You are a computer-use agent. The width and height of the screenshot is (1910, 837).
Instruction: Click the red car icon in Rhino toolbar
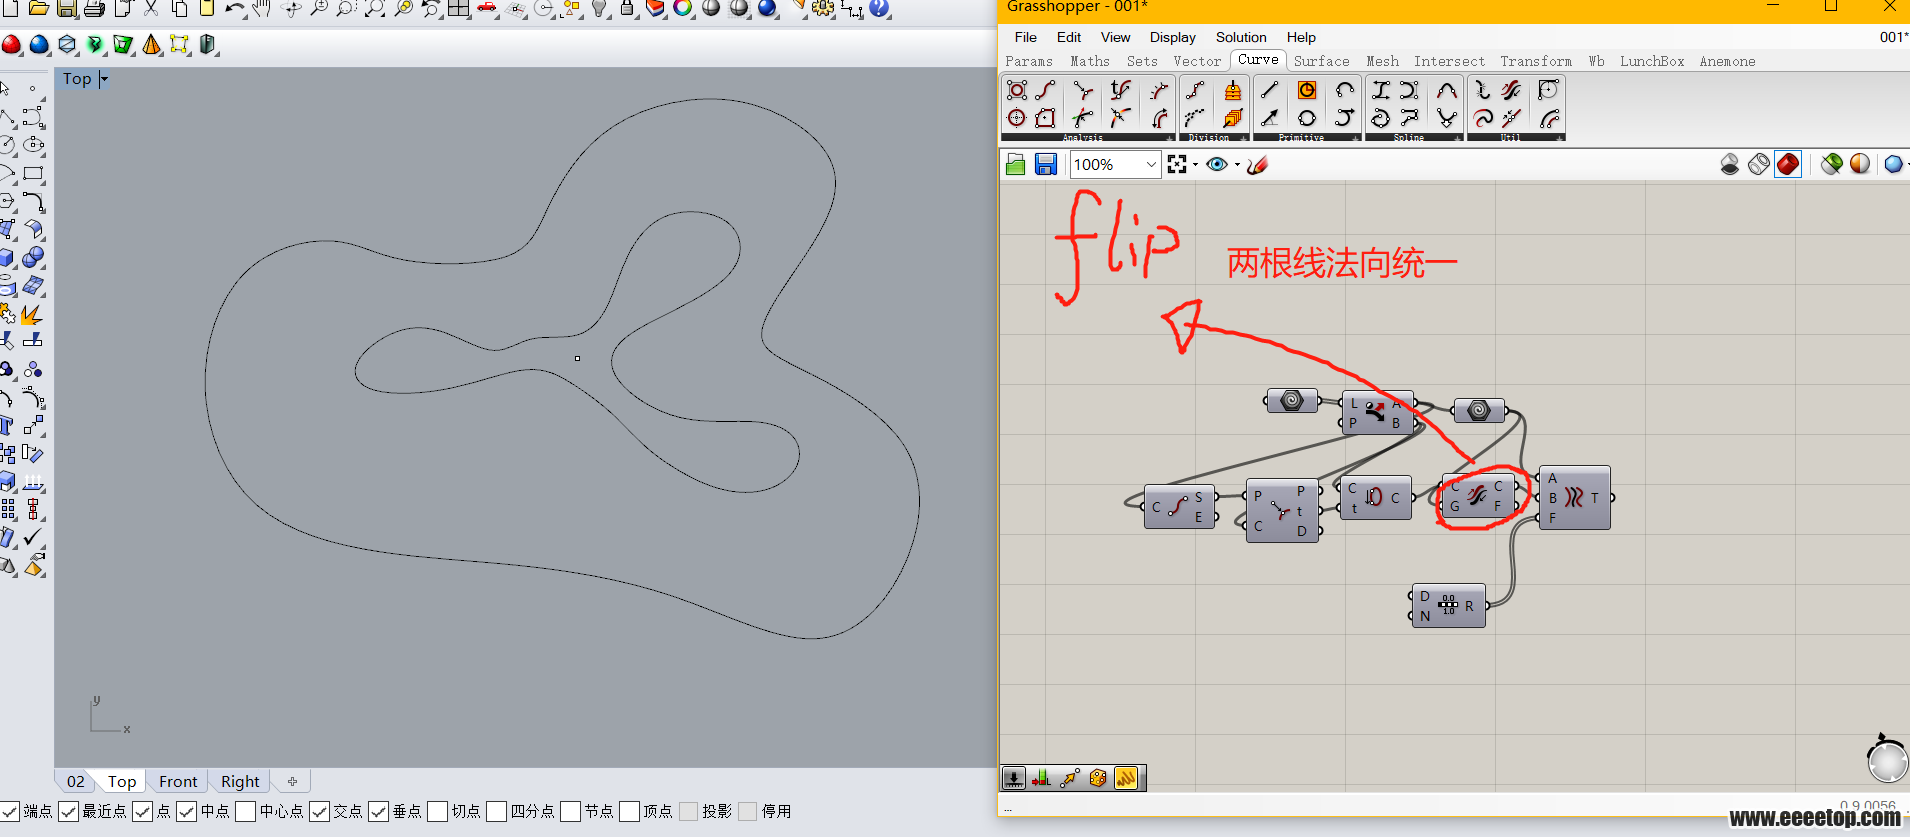click(x=487, y=8)
